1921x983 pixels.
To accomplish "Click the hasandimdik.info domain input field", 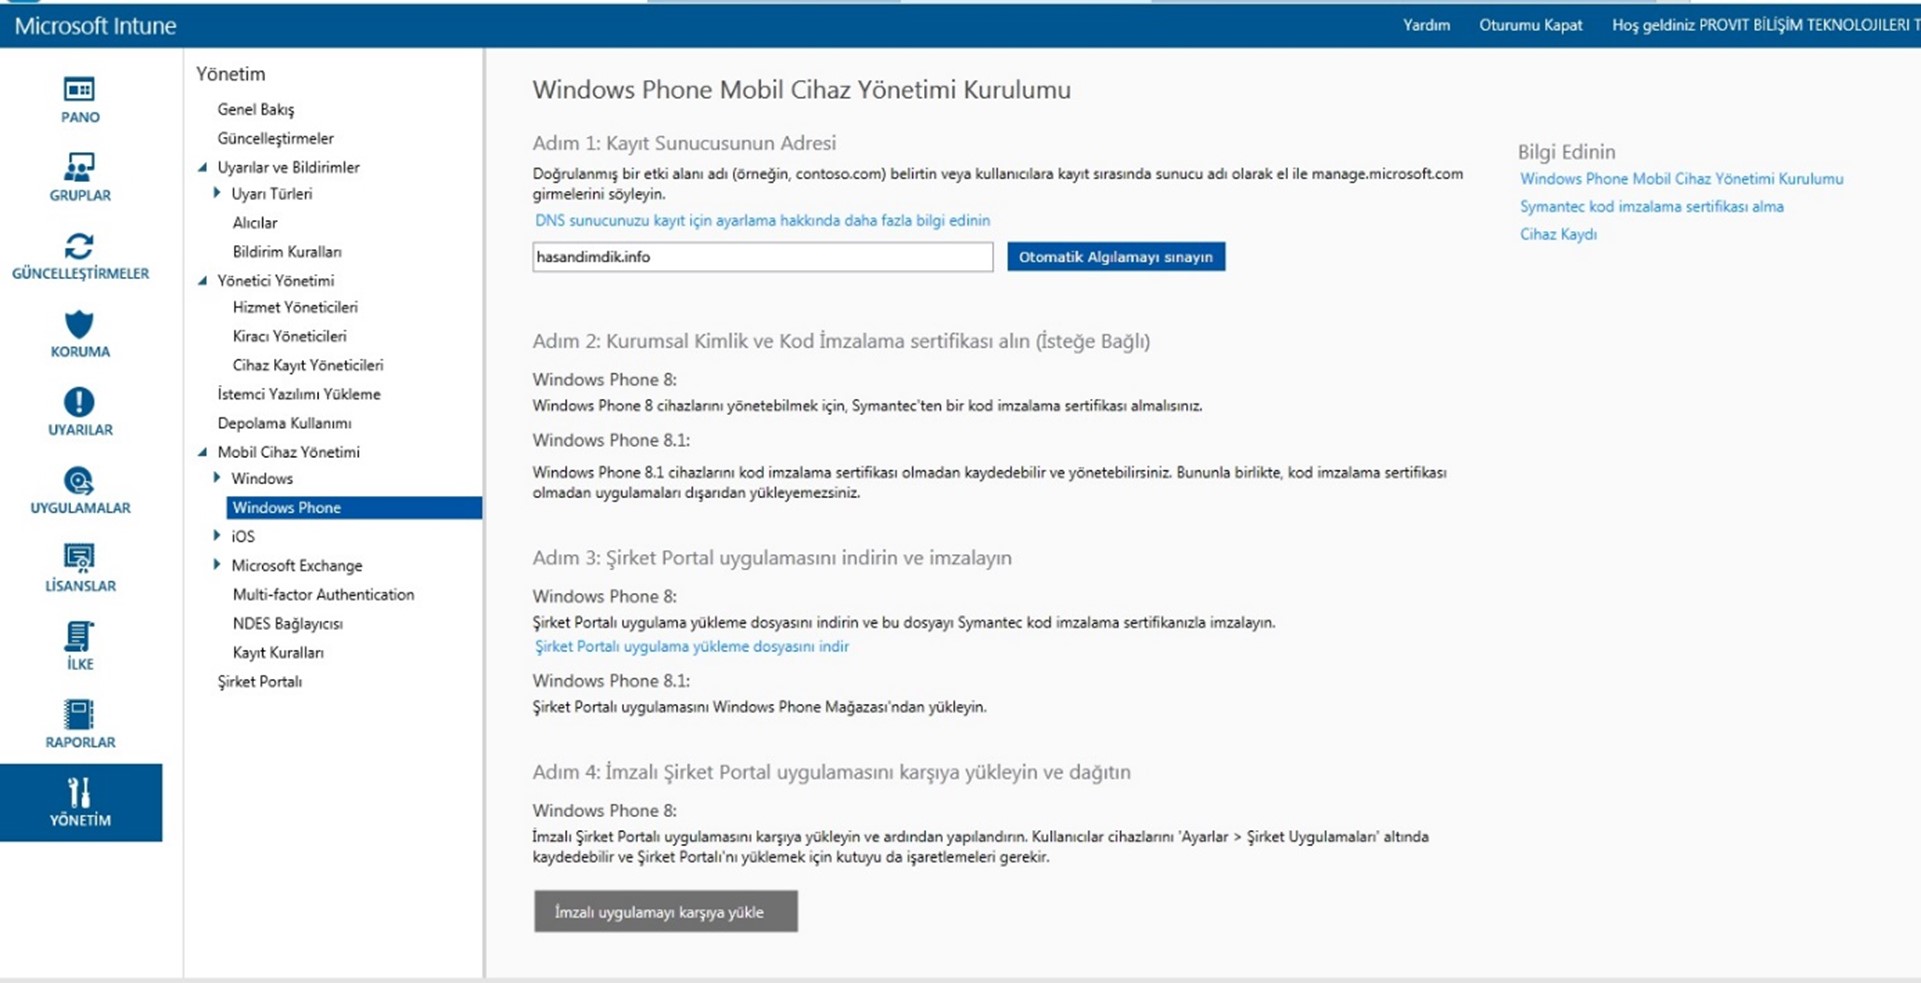I will coord(762,257).
